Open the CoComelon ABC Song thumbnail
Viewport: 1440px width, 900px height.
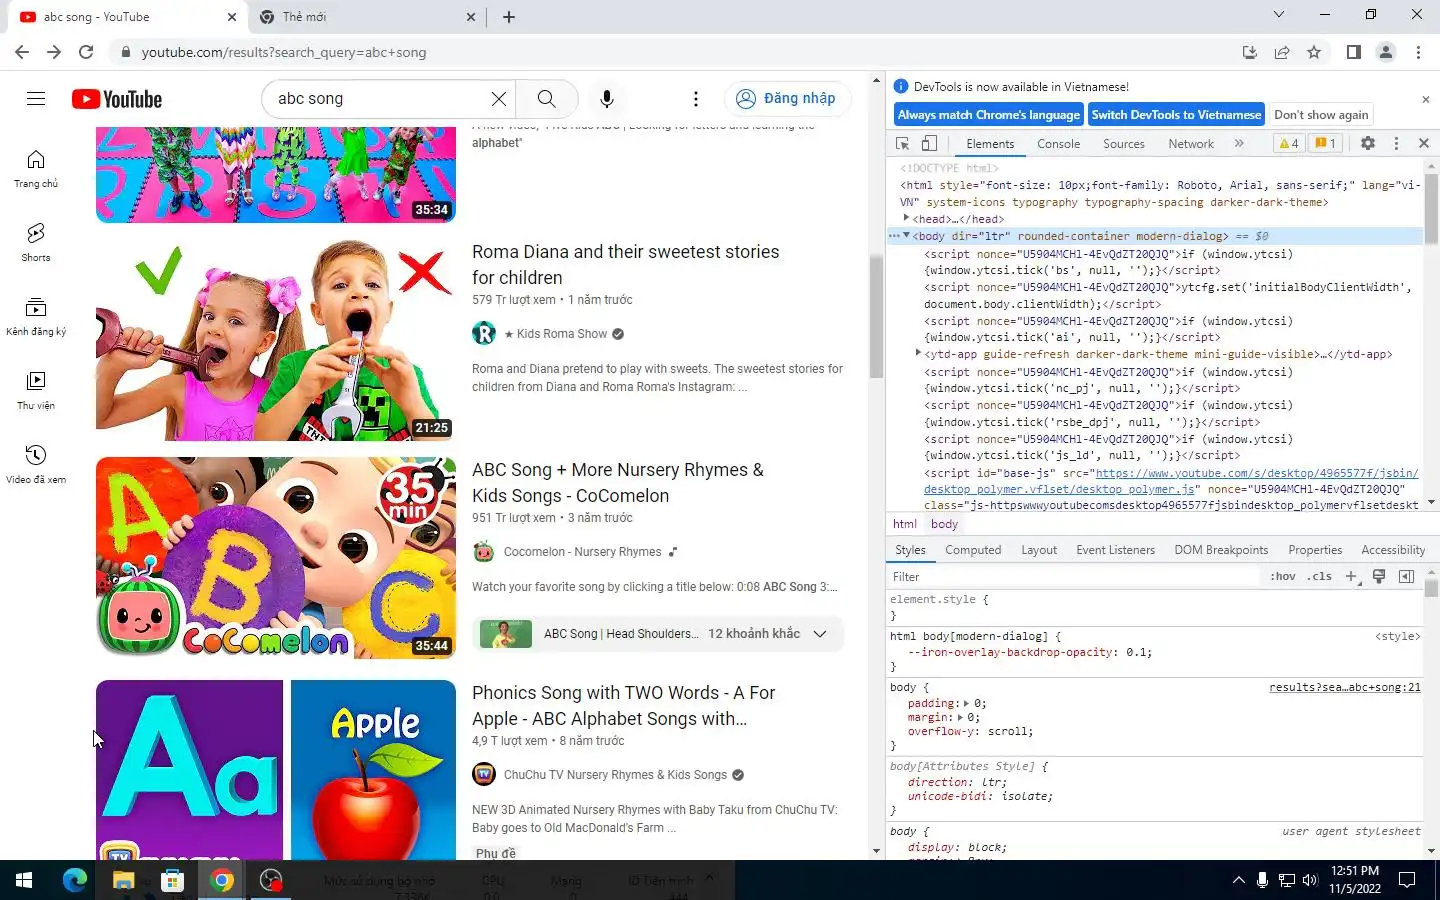[x=276, y=558]
